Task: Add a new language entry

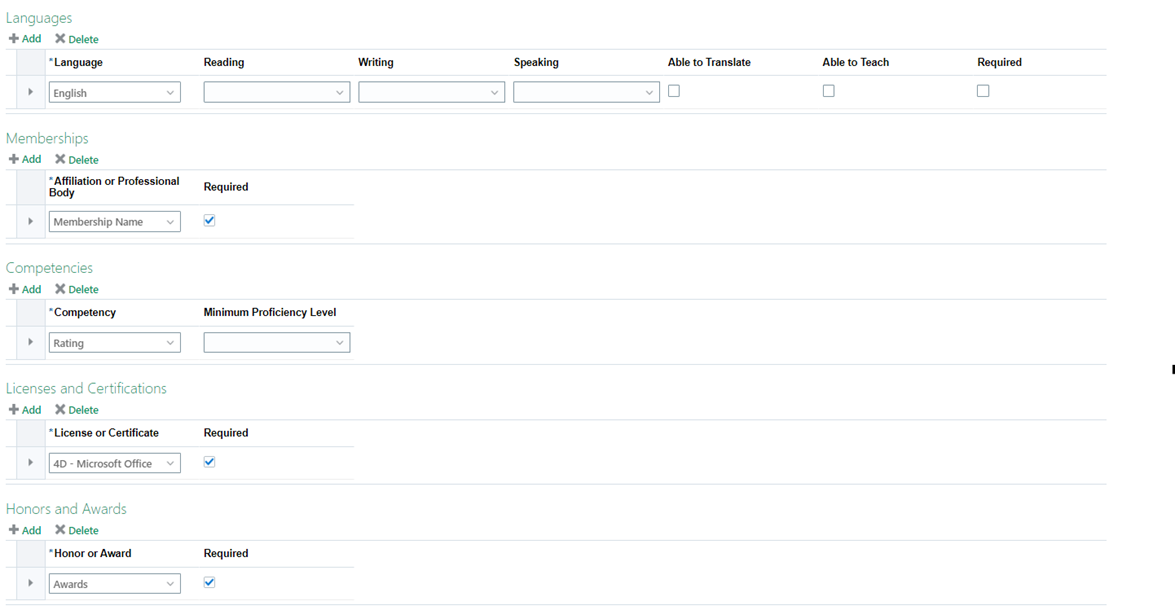Action: (24, 38)
